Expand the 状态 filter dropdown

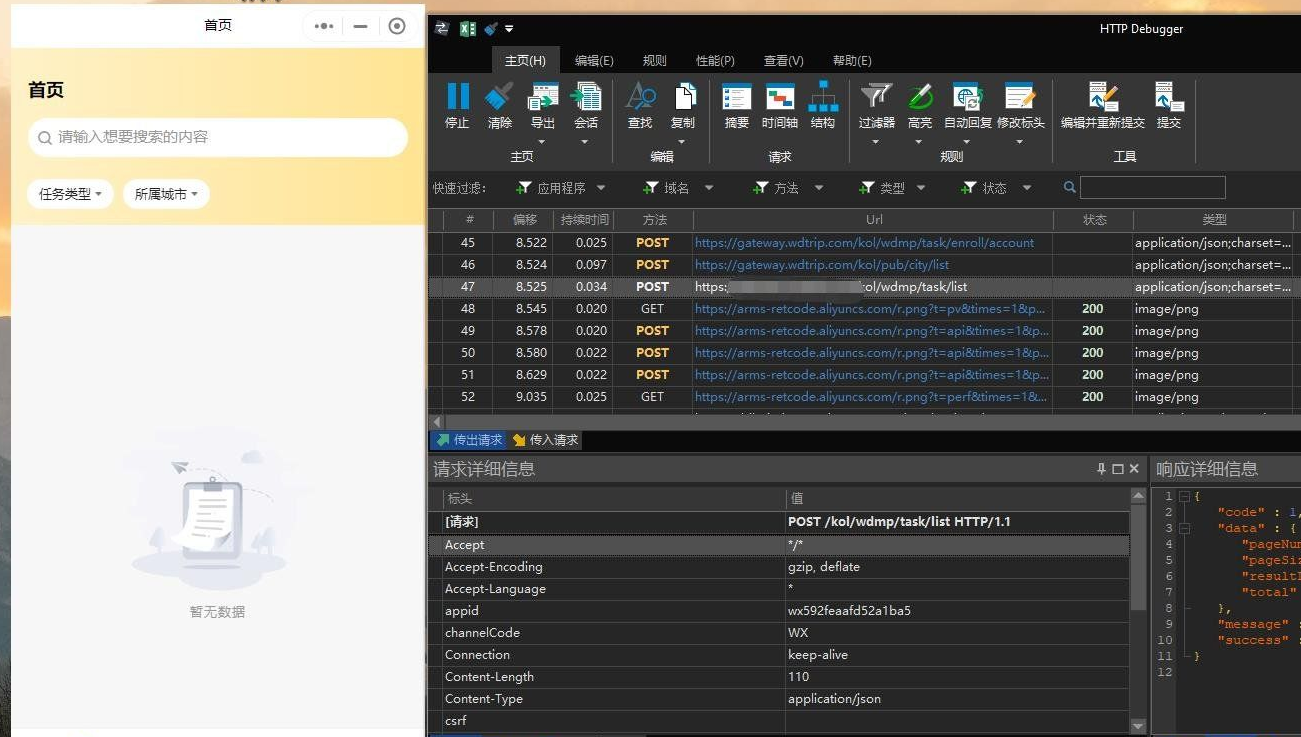click(x=1024, y=187)
